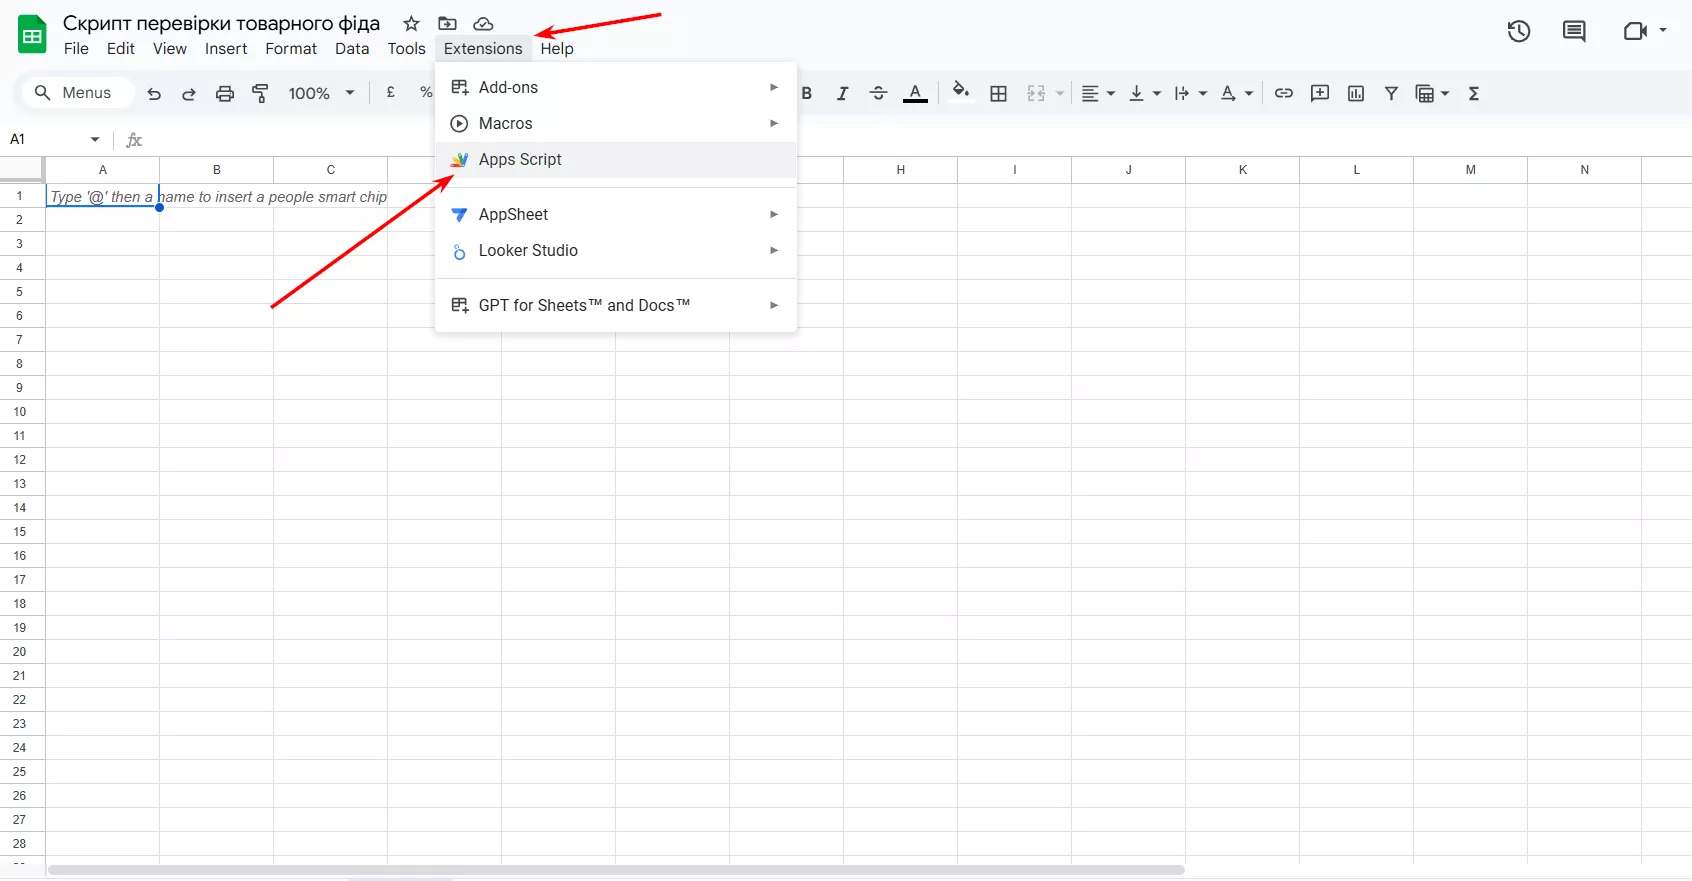Expand the name box dropdown arrow
The width and height of the screenshot is (1692, 881).
pos(95,140)
